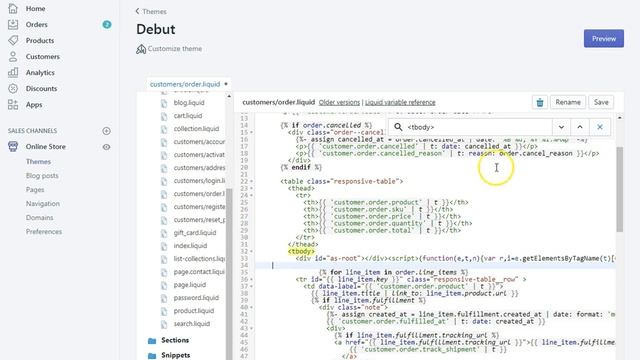Collapse code fold at line 15

(x=251, y=132)
